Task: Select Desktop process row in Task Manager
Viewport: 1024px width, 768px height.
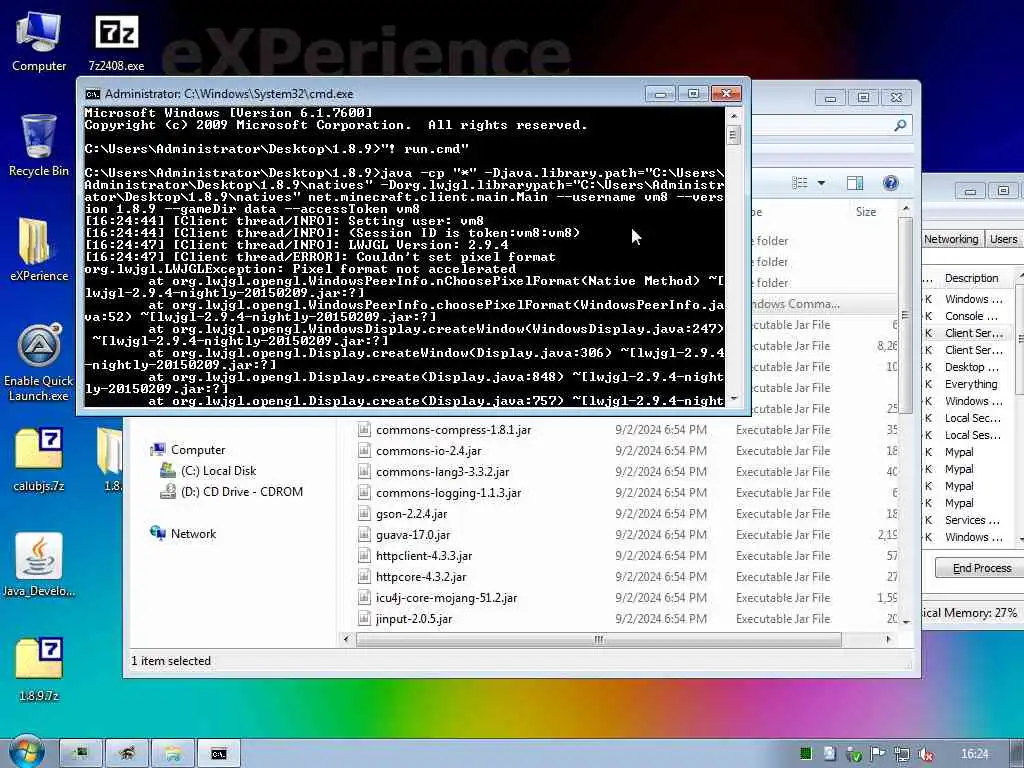Action: click(x=970, y=367)
